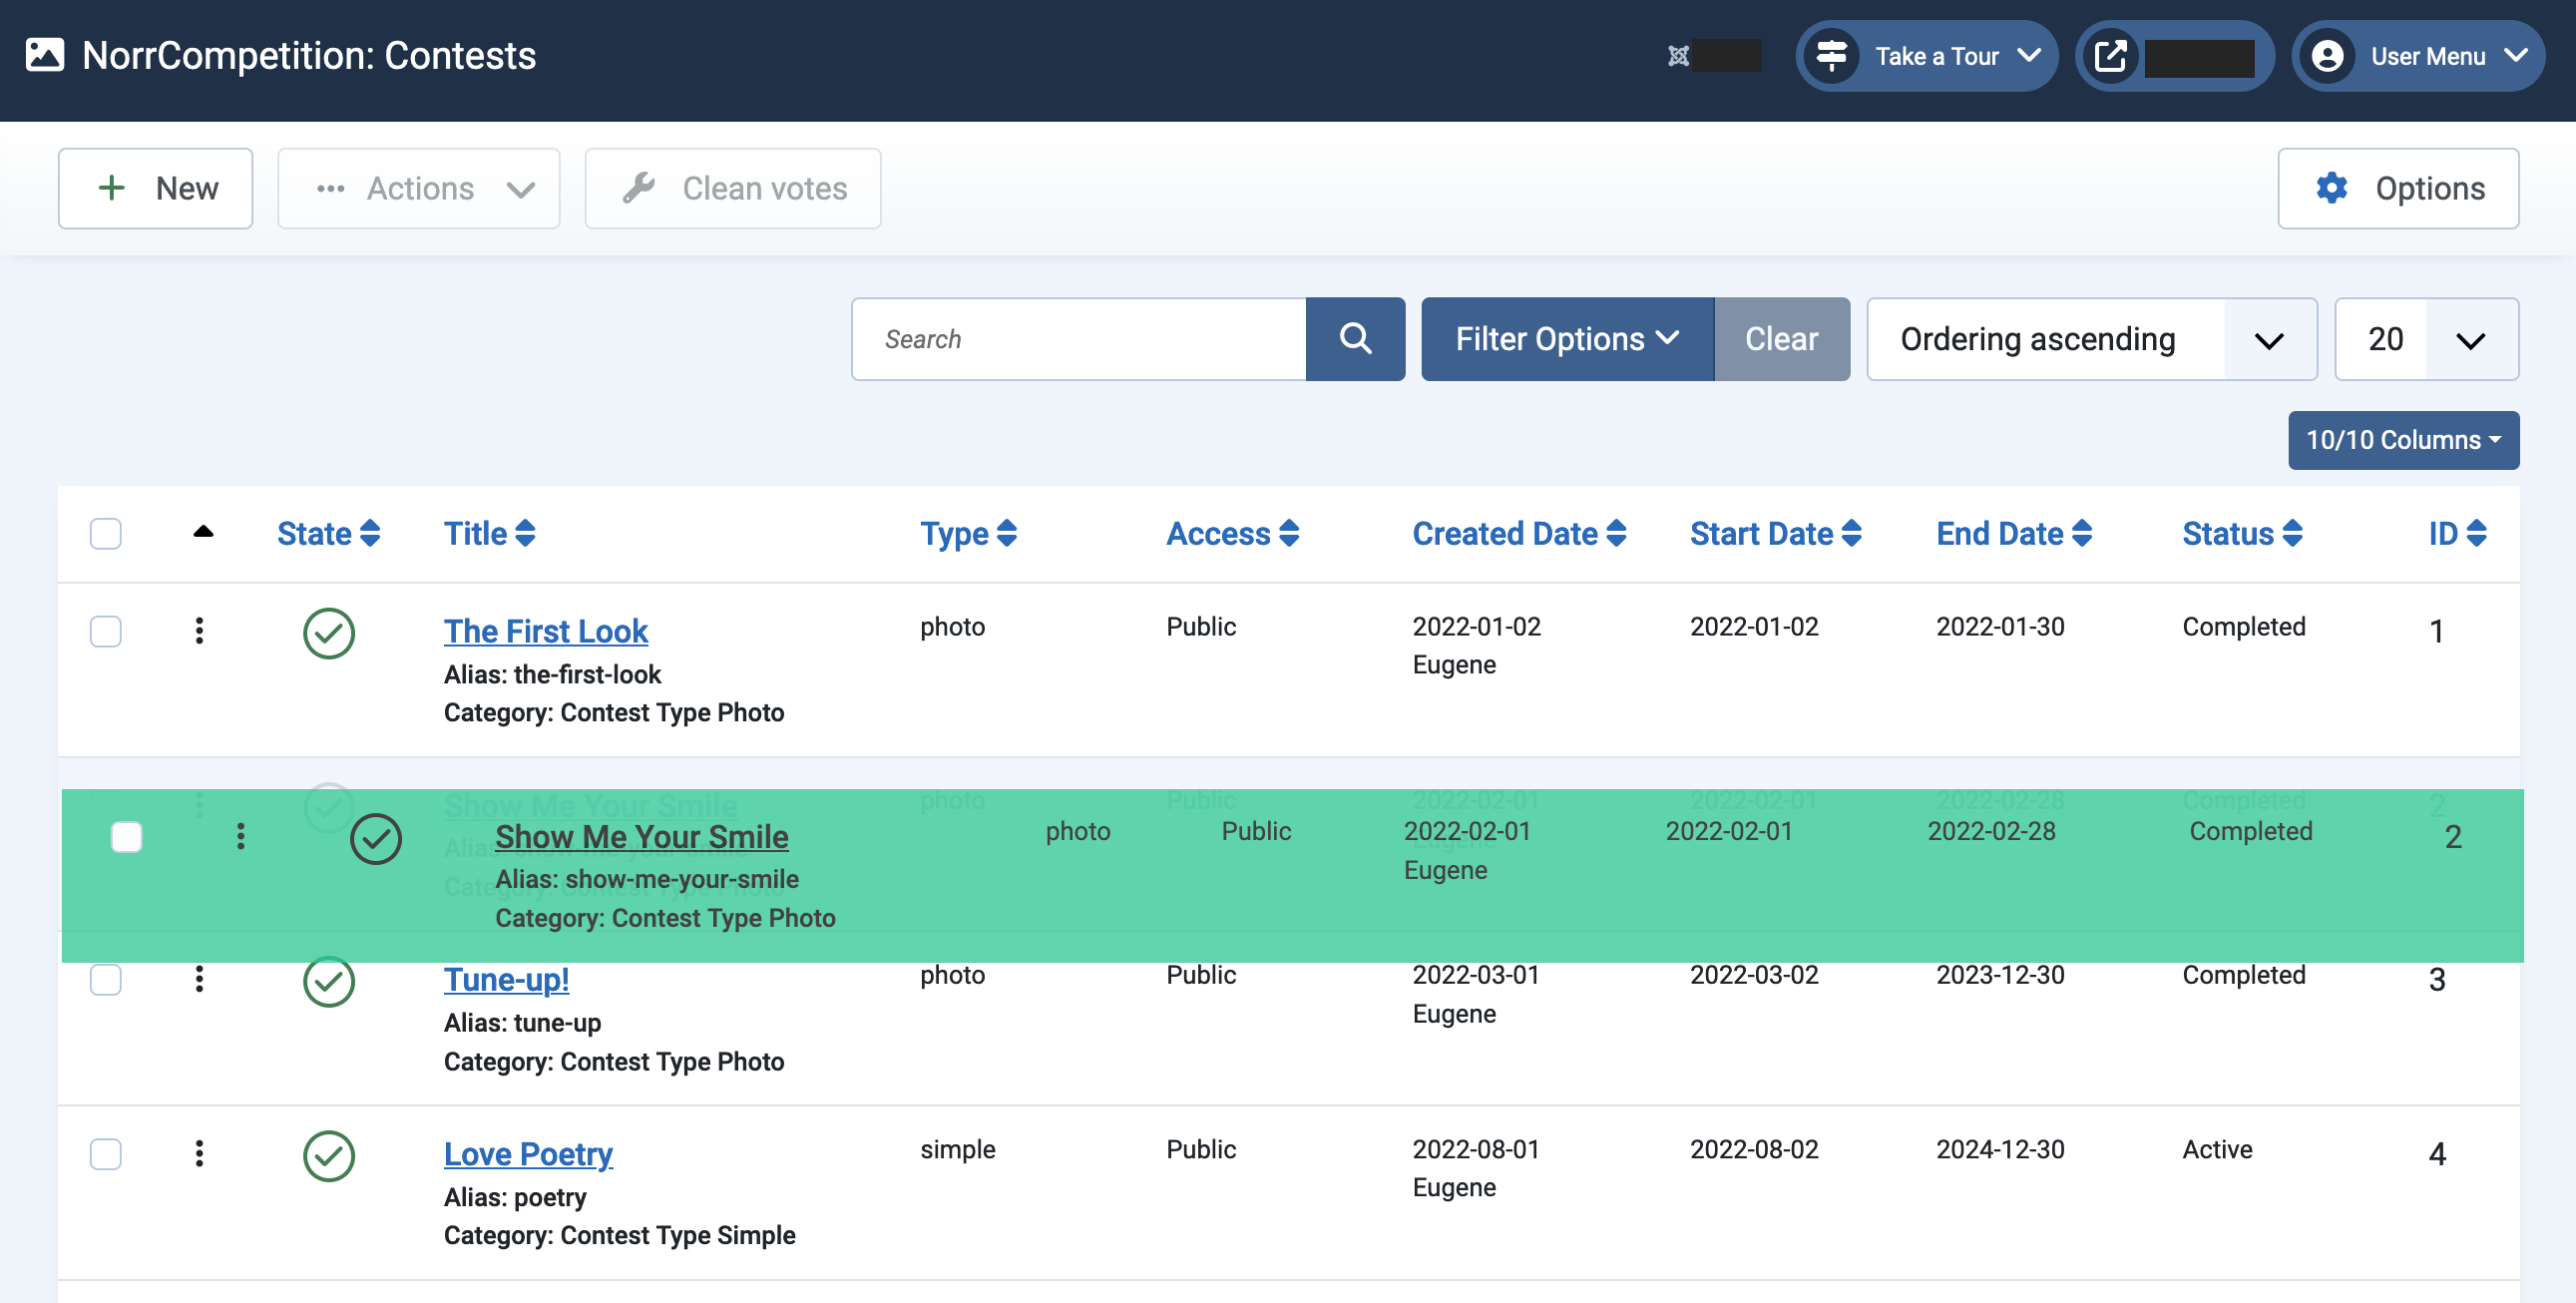
Task: Click published state icon for The First Look
Action: click(x=328, y=632)
